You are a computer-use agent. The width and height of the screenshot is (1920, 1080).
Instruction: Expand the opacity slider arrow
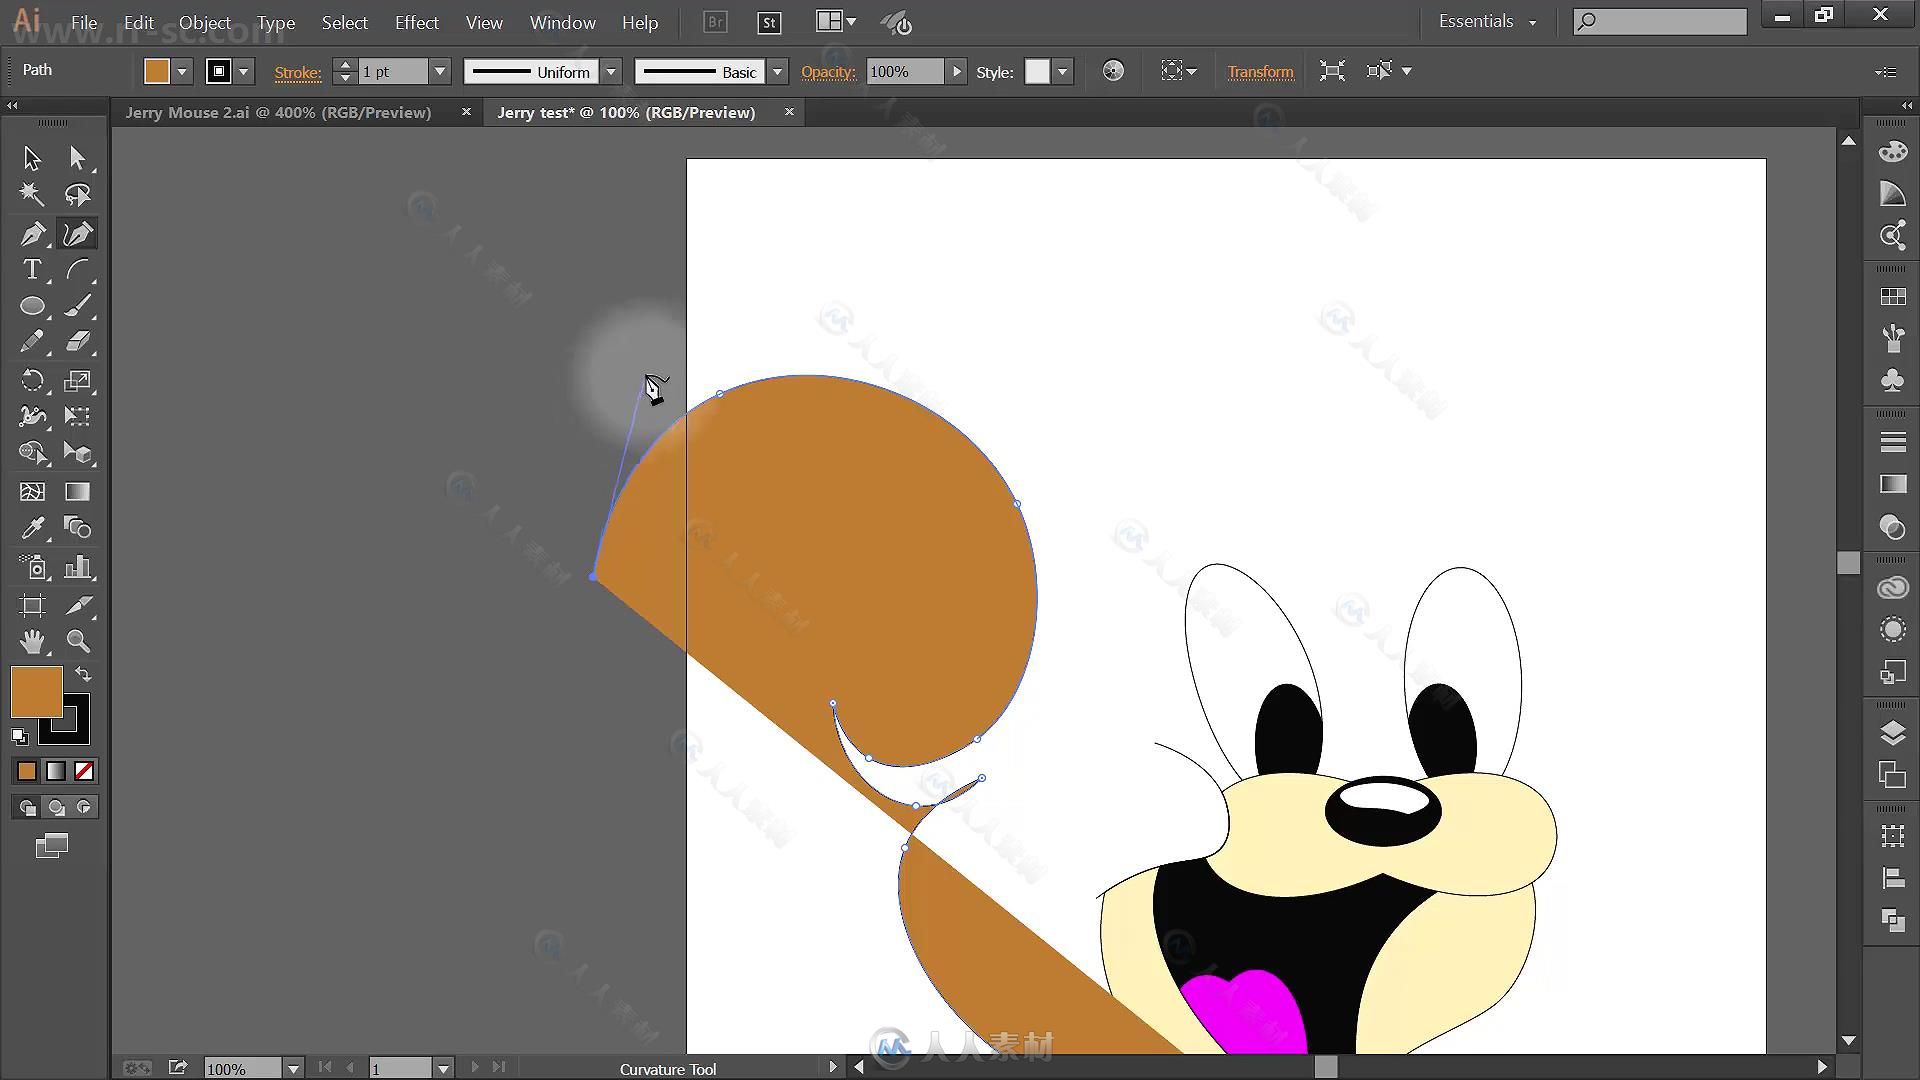tap(957, 71)
